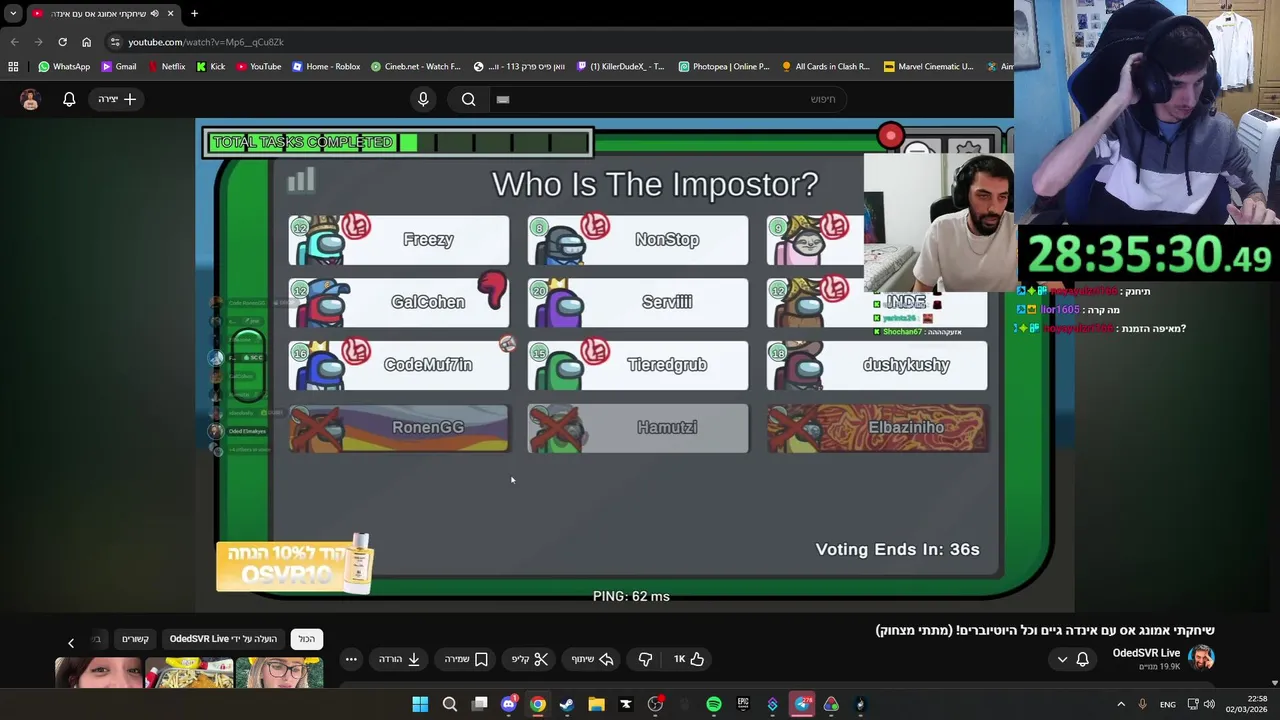Open the Gmail bookmark
The width and height of the screenshot is (1280, 720).
118,67
